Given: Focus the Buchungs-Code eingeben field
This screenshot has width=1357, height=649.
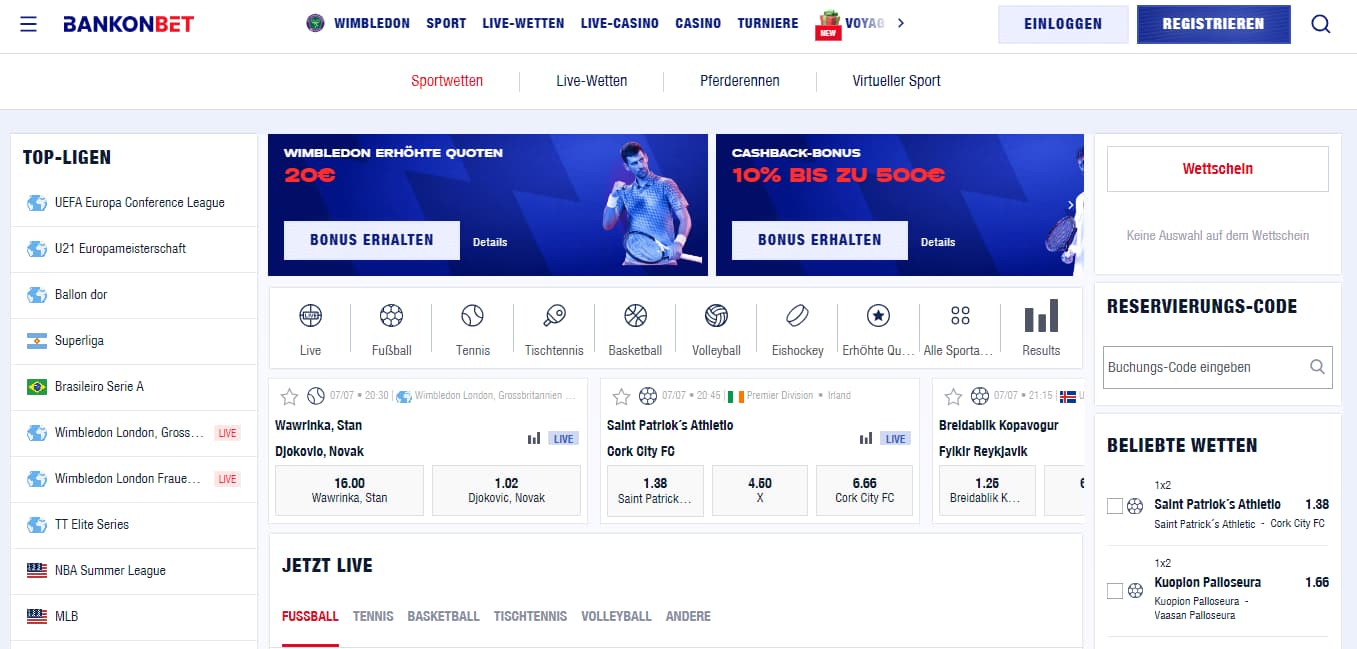Looking at the screenshot, I should tap(1218, 367).
